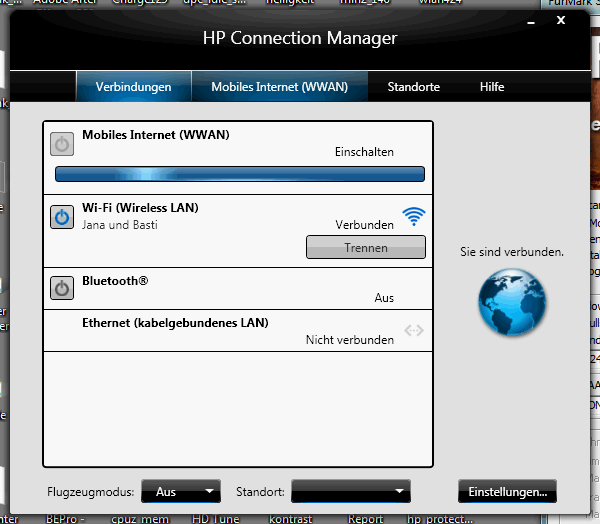Expand the Standort dropdown
Image resolution: width=600 pixels, height=524 pixels.
tap(351, 491)
